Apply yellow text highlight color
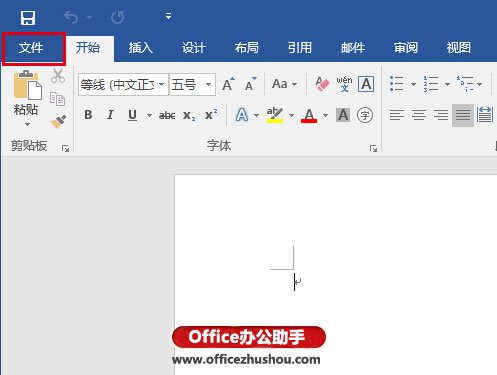 point(275,115)
